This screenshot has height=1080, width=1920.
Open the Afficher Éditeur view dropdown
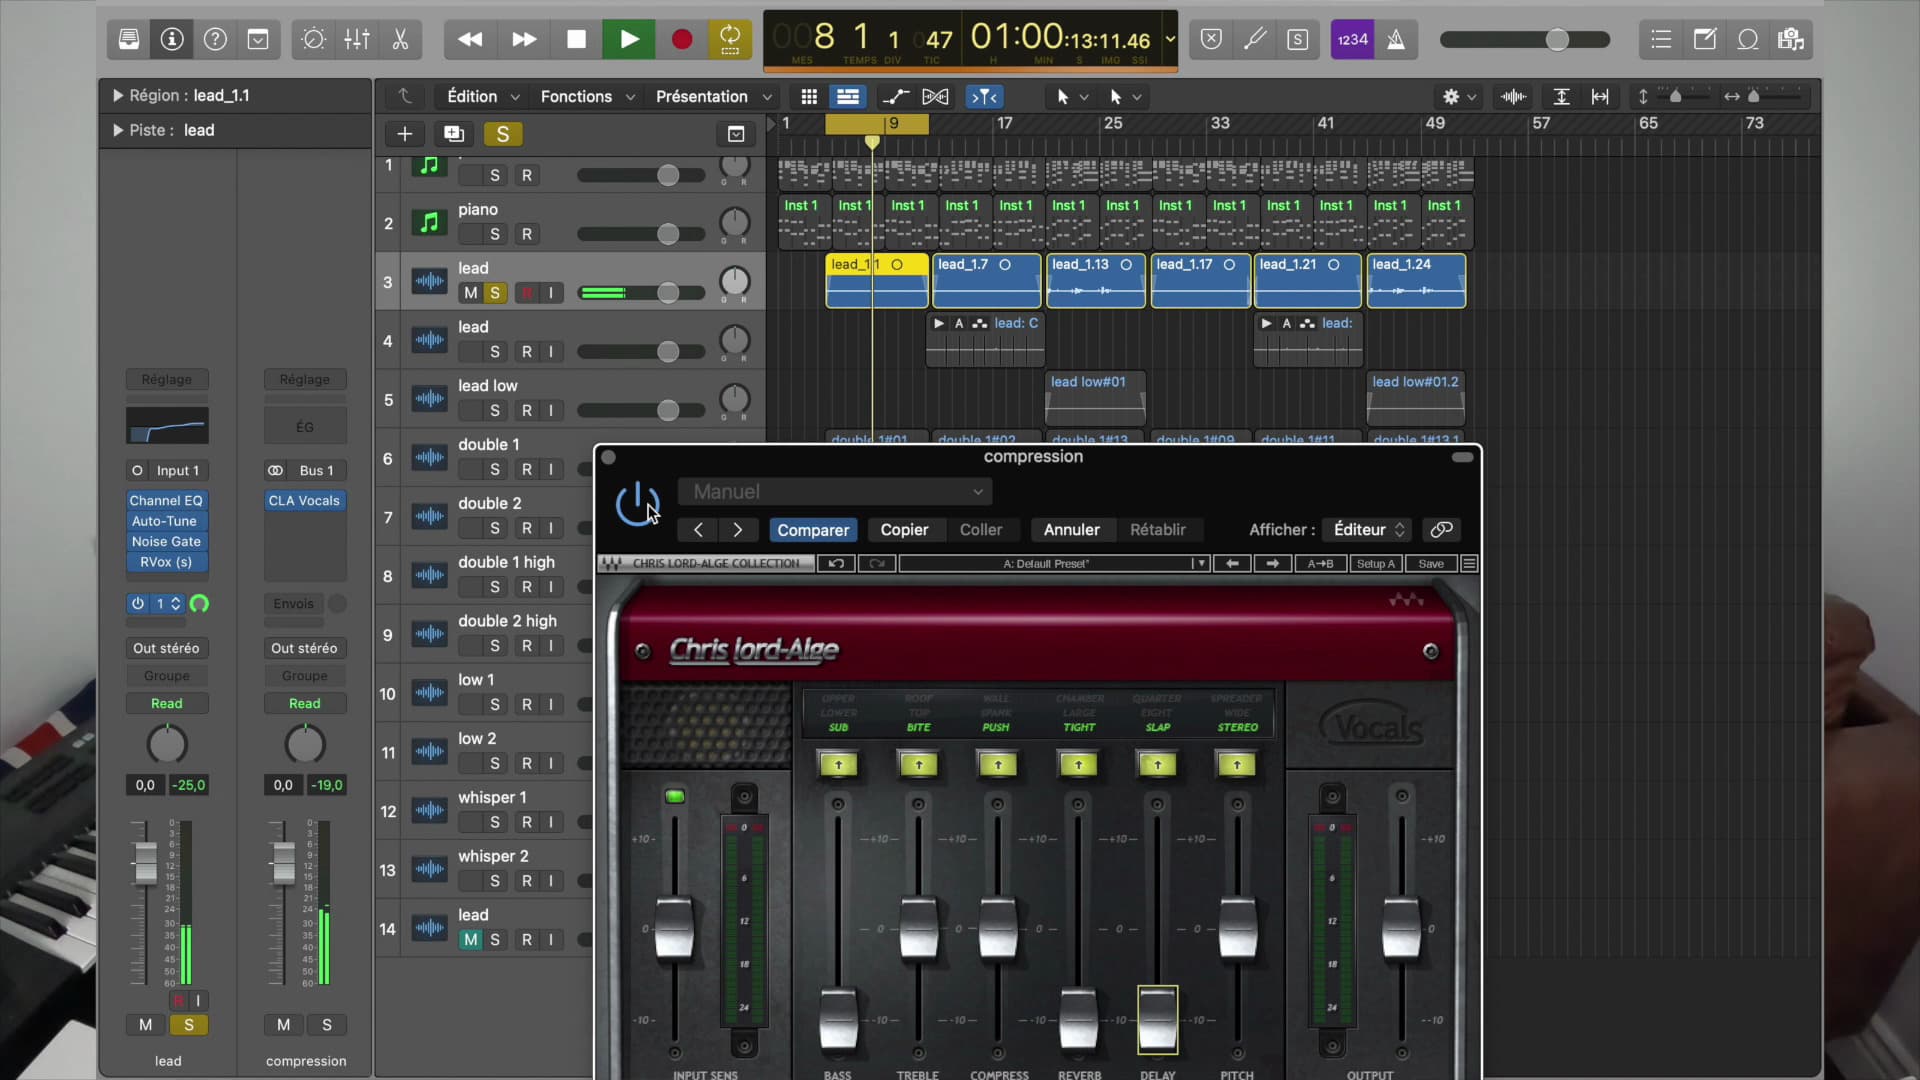click(1367, 530)
